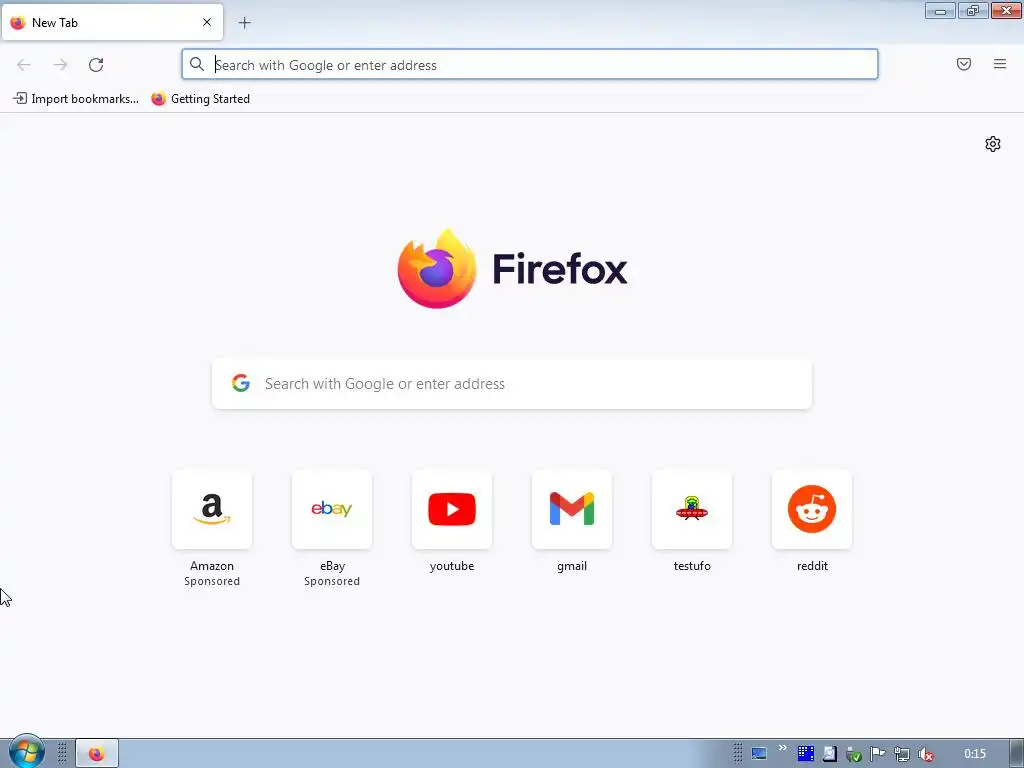Open the Windows Start menu orb

coord(26,752)
